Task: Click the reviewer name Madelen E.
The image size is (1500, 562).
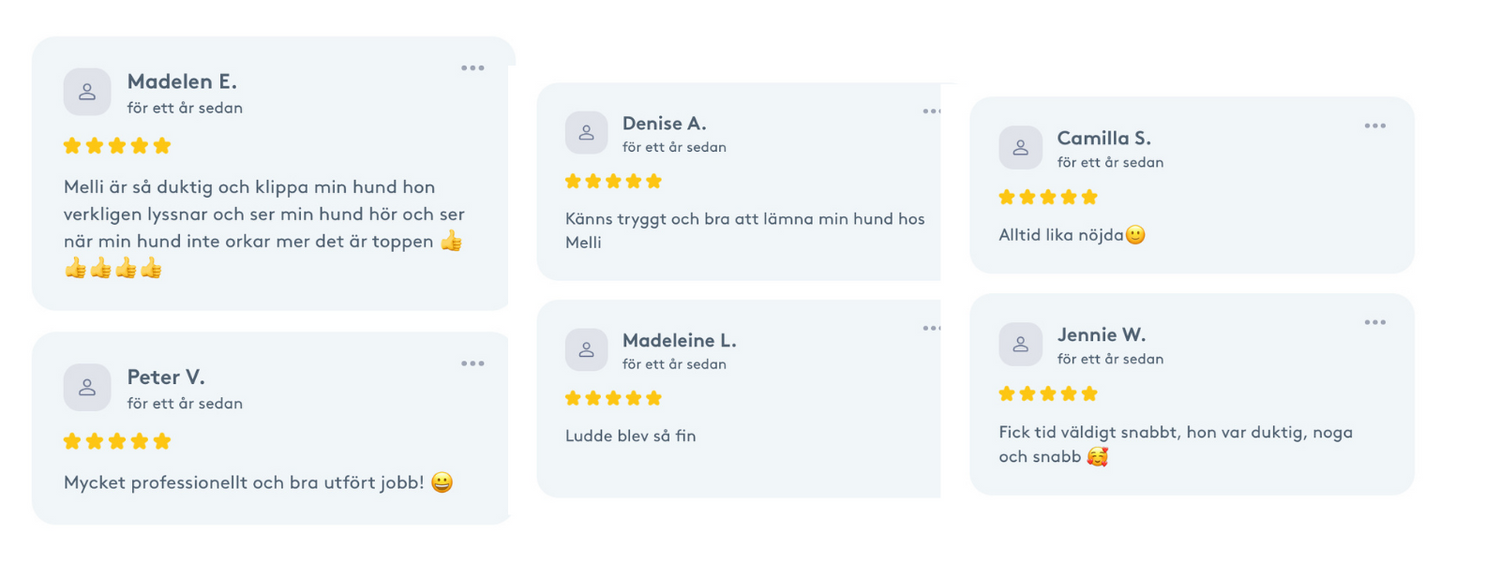Action: coord(182,82)
